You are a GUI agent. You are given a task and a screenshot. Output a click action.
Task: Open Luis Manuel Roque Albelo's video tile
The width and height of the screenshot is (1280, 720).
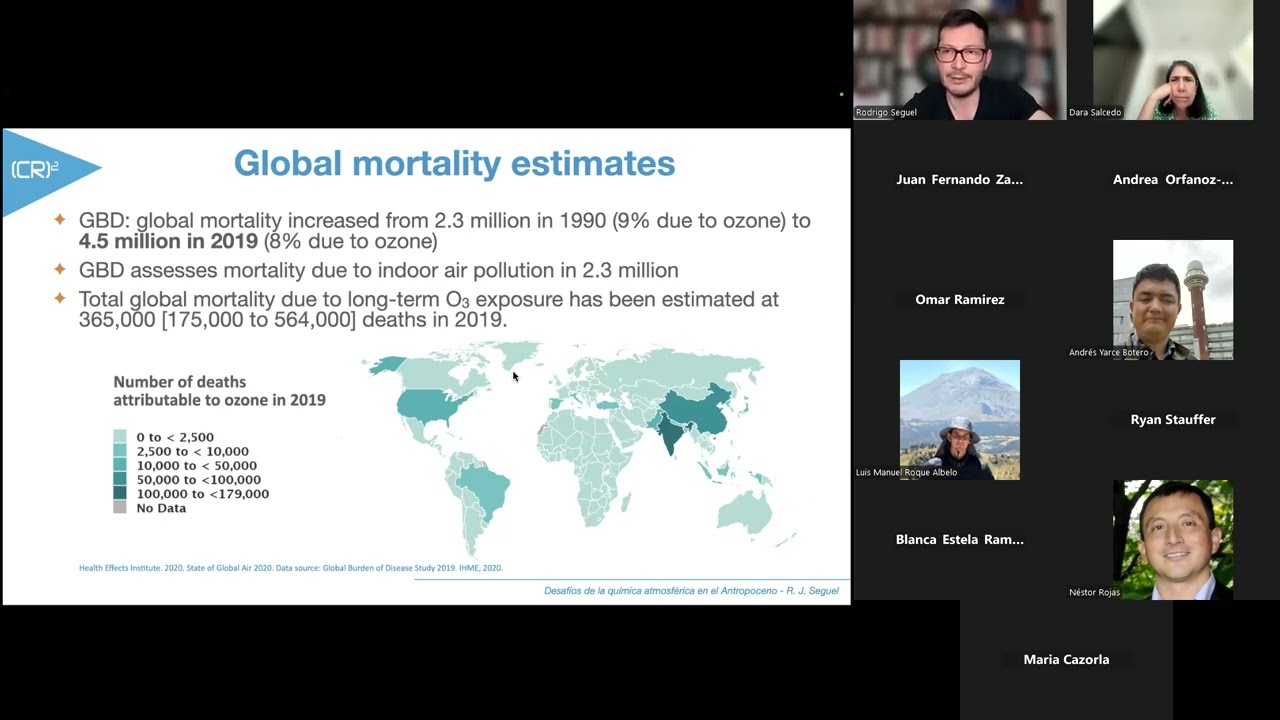959,420
